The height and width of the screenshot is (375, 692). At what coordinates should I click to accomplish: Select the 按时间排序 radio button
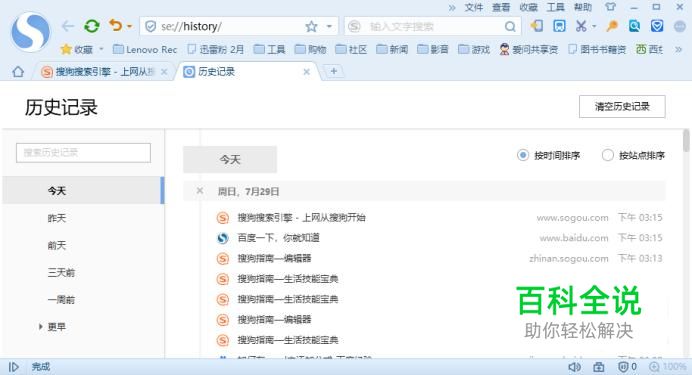(x=523, y=155)
